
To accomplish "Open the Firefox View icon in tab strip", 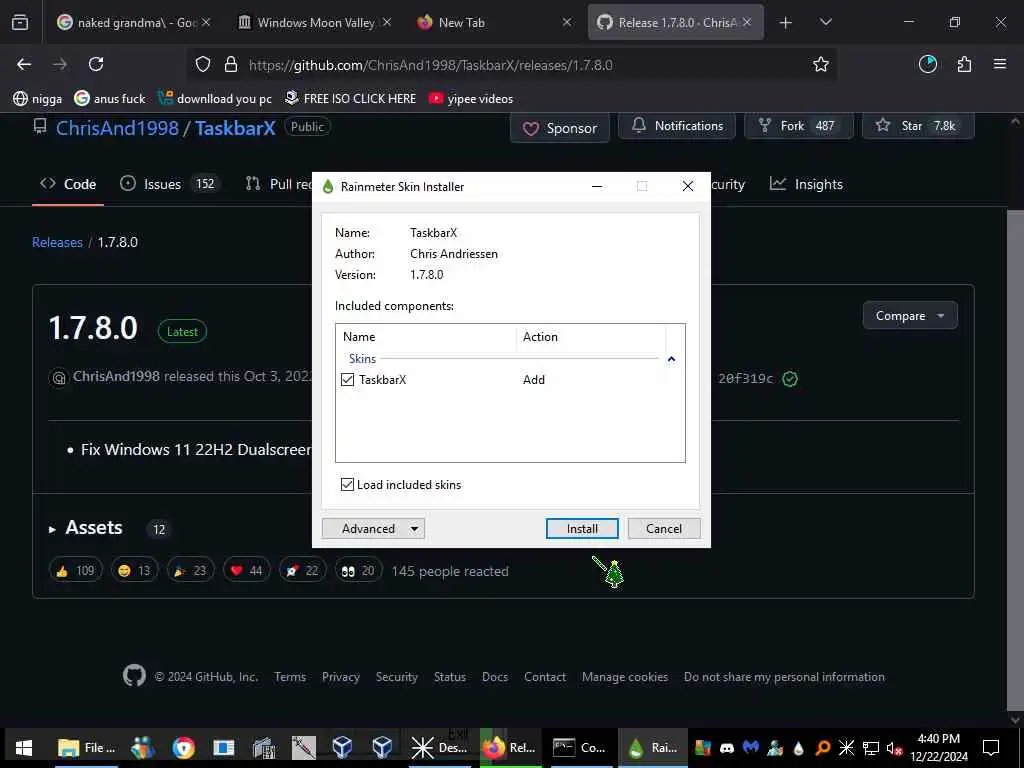I will pyautogui.click(x=20, y=22).
